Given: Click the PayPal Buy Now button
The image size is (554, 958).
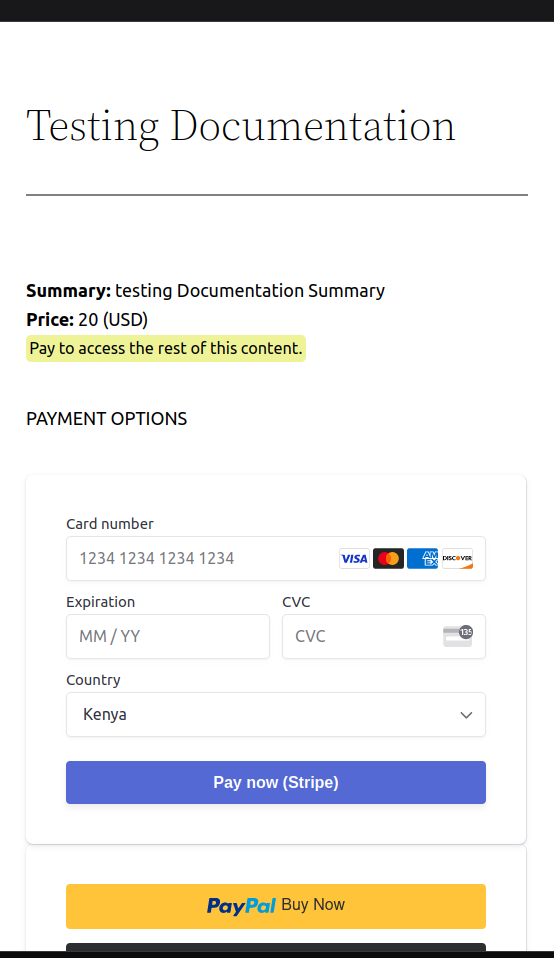Looking at the screenshot, I should [x=276, y=906].
